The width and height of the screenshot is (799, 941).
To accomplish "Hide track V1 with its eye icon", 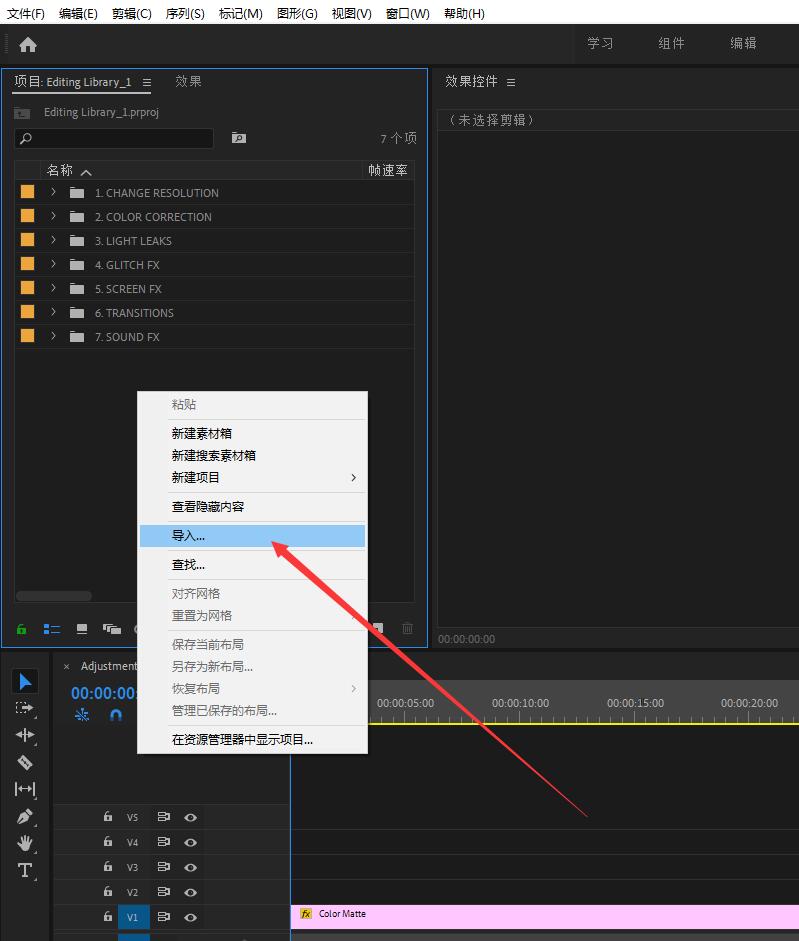I will (x=190, y=917).
